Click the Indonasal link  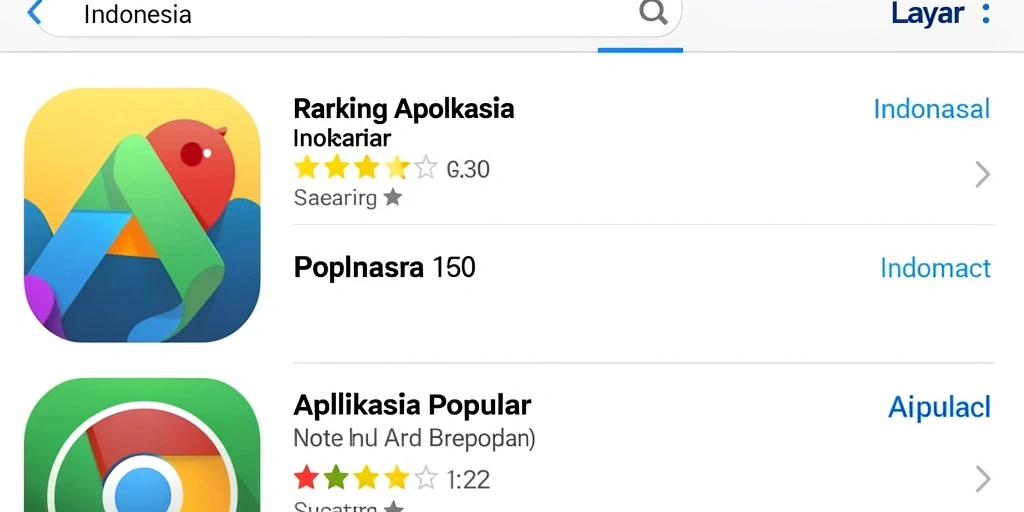932,109
